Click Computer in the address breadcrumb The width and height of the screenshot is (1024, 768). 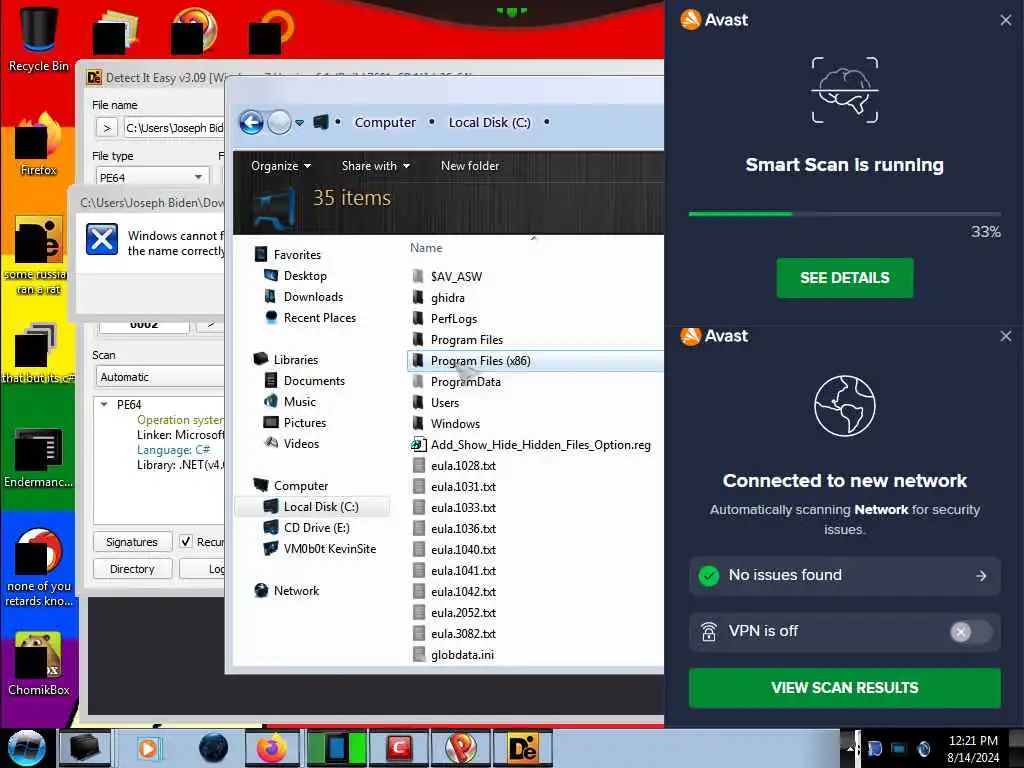[x=385, y=122]
